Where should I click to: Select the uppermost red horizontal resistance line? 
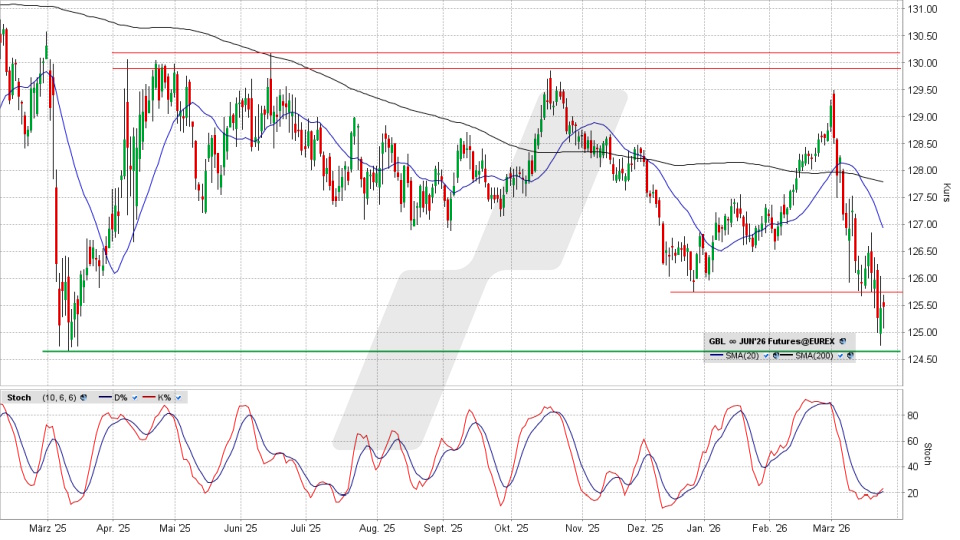[x=500, y=52]
